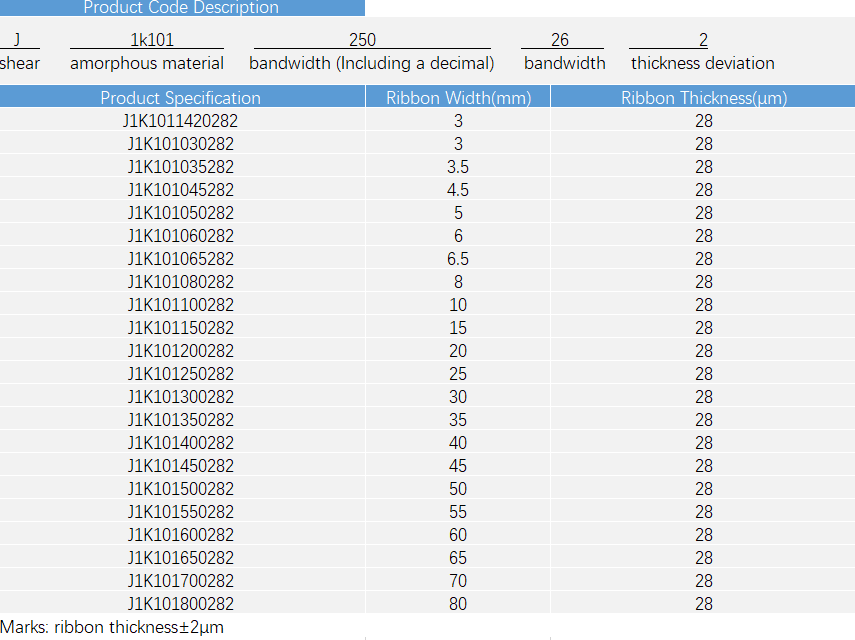Click the ribbon width cell showing 4.5
This screenshot has height=640, width=855.
click(458, 190)
